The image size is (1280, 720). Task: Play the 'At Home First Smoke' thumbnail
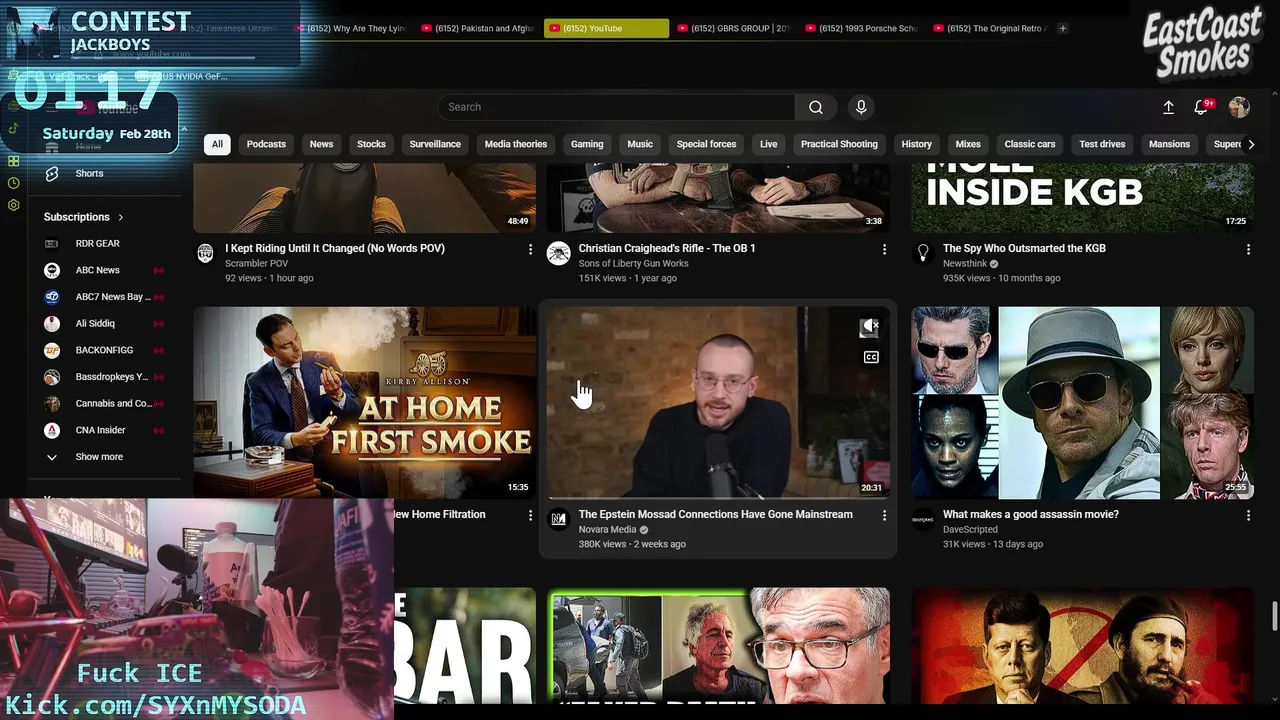(x=364, y=402)
